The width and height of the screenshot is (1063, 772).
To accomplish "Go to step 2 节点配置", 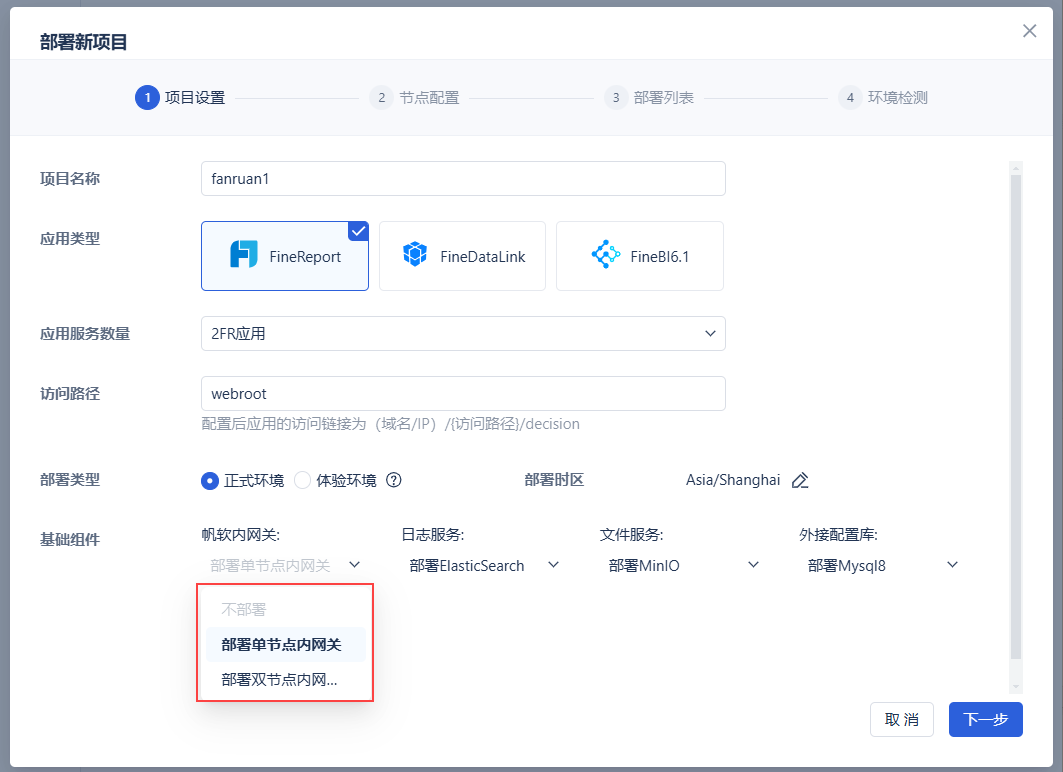I will point(415,98).
